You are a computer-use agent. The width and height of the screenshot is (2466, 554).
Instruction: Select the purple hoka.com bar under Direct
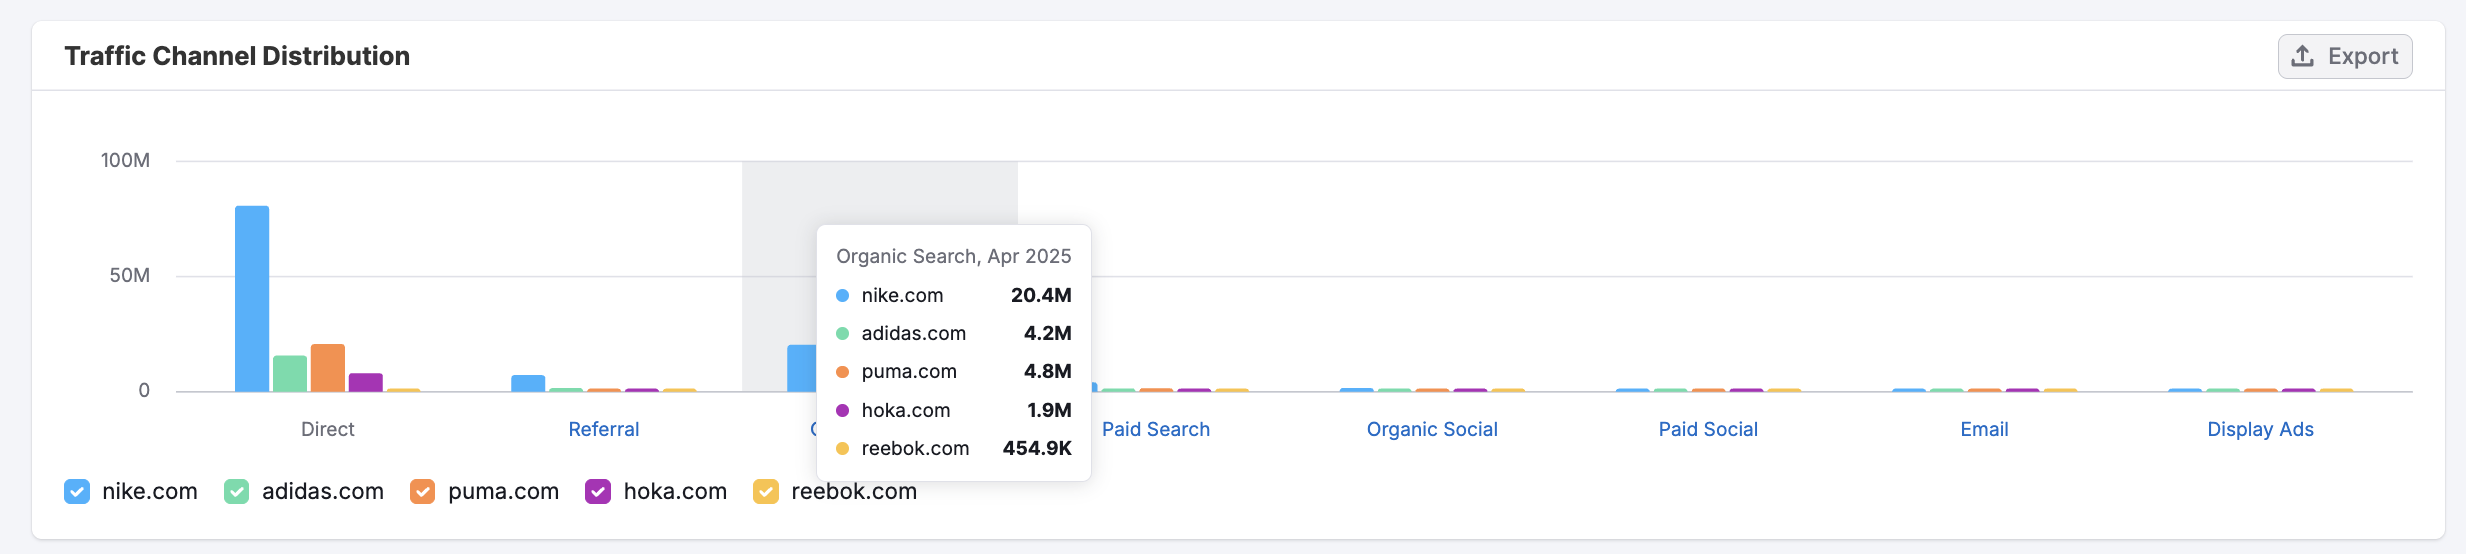click(366, 382)
